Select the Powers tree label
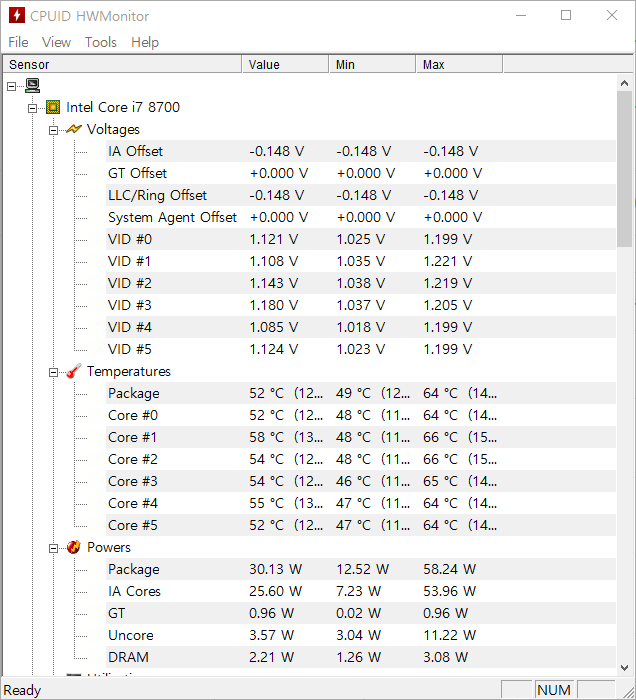The width and height of the screenshot is (636, 700). tap(108, 547)
